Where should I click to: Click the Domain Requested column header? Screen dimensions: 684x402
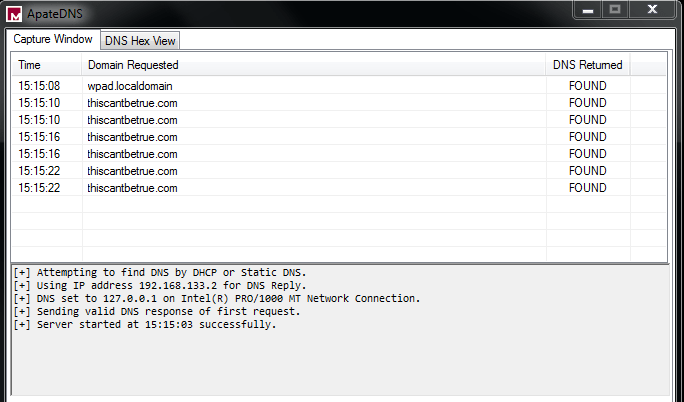pos(132,65)
